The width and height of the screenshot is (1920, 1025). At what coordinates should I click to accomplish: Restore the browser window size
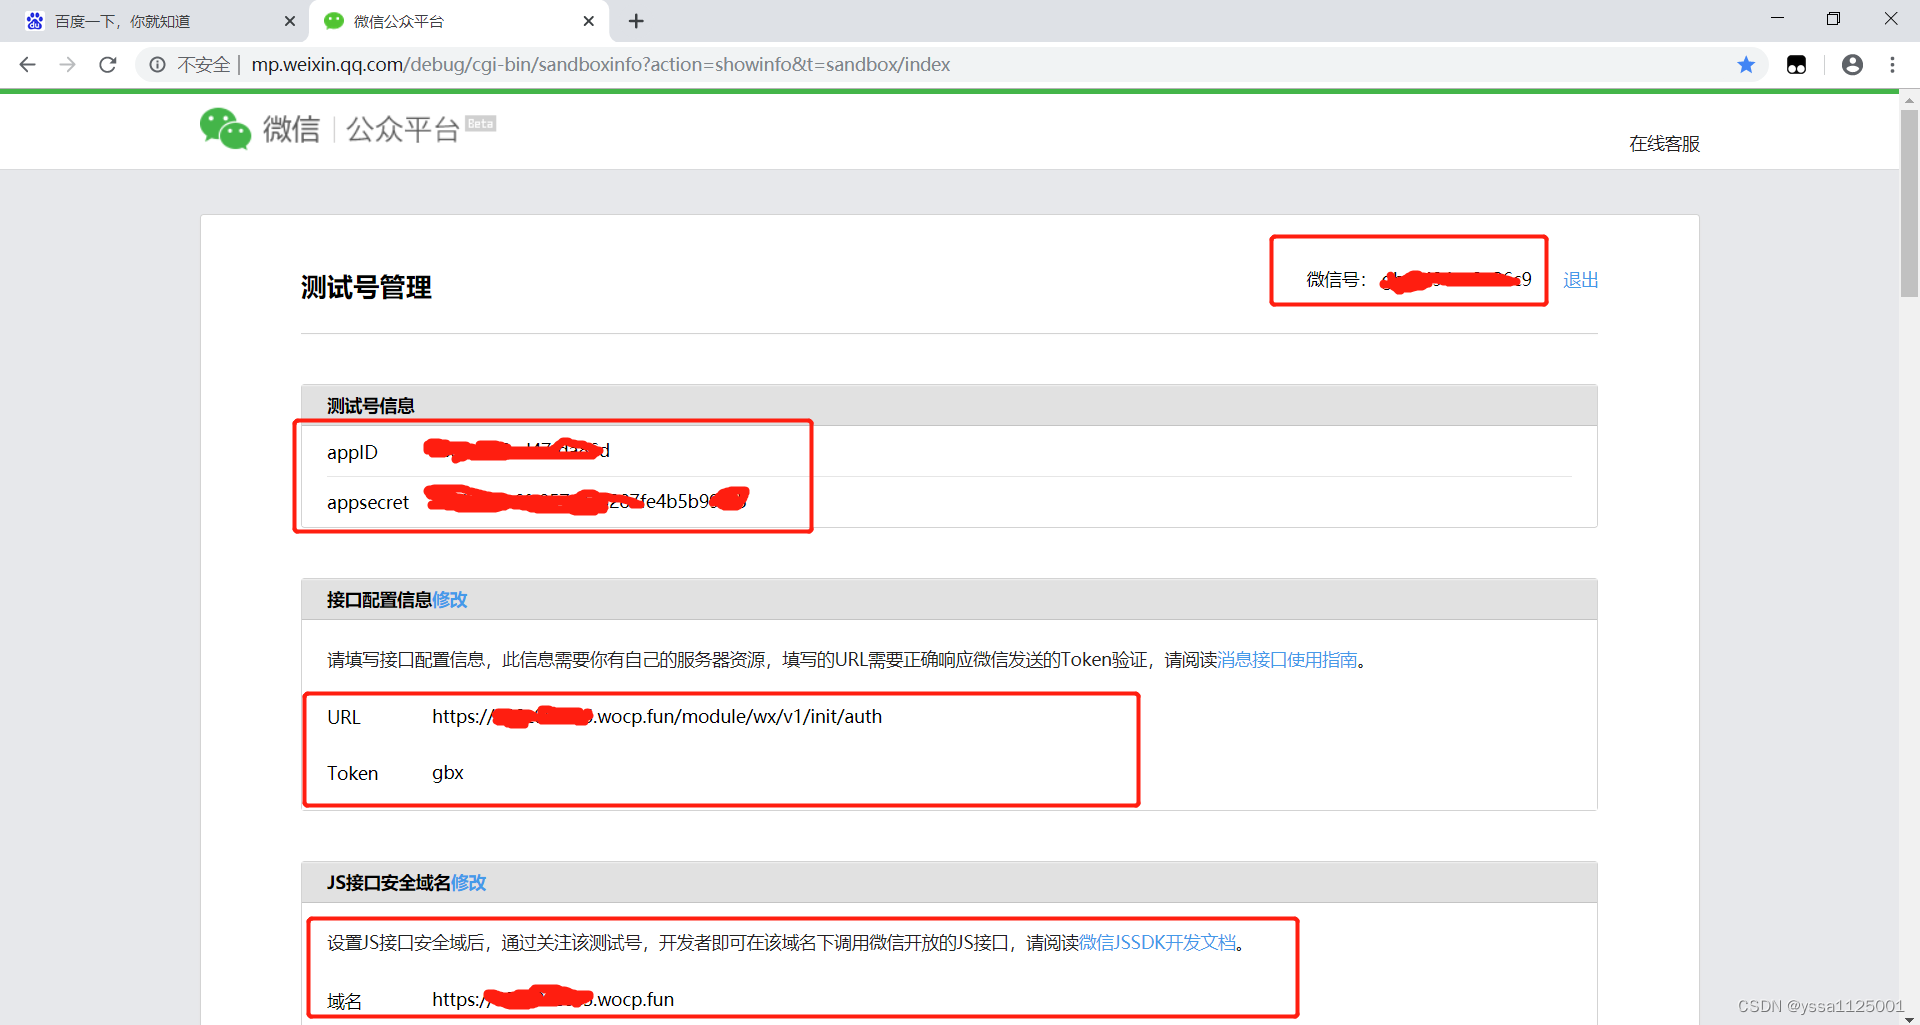point(1833,18)
